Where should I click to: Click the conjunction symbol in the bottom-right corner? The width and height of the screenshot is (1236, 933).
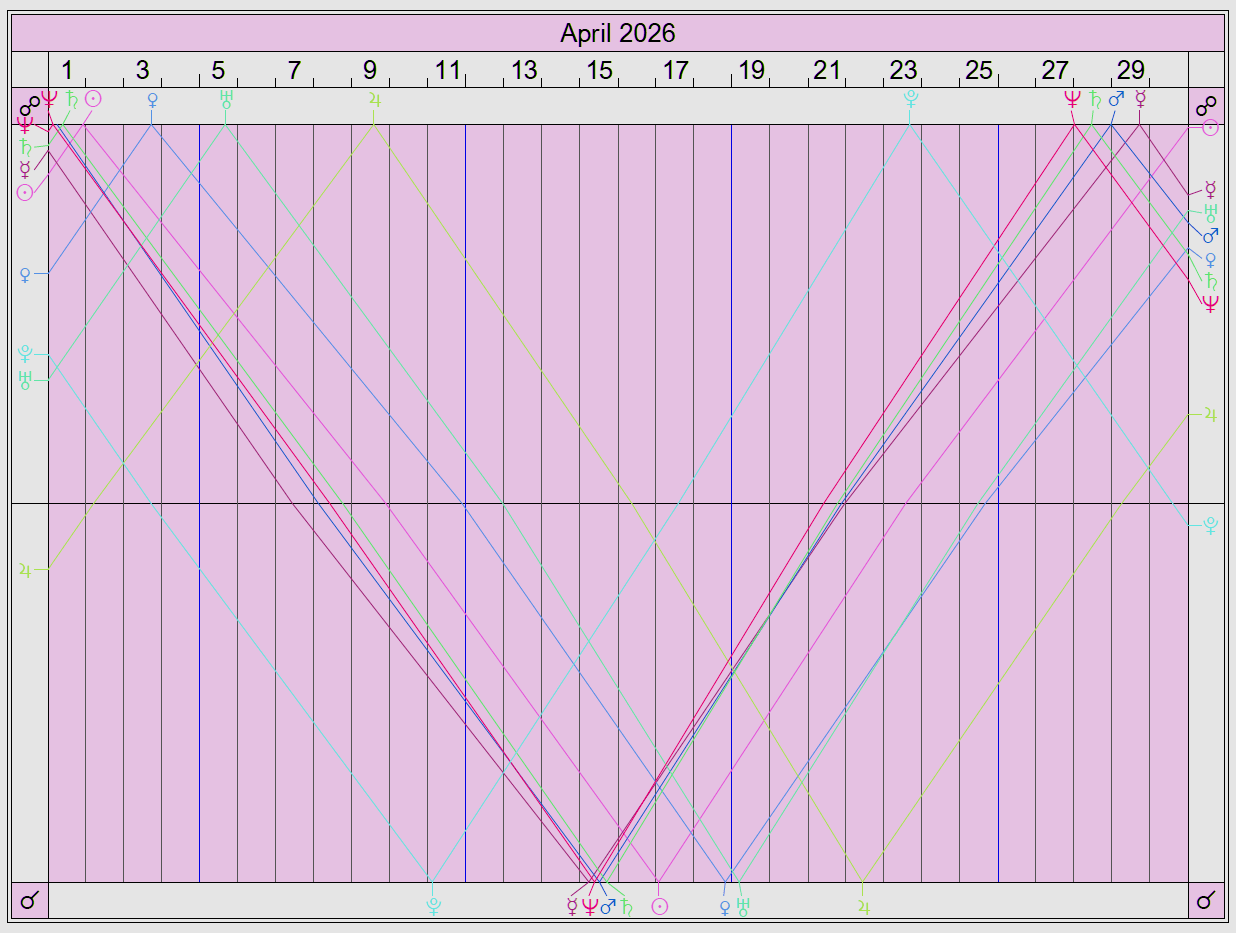(1207, 900)
